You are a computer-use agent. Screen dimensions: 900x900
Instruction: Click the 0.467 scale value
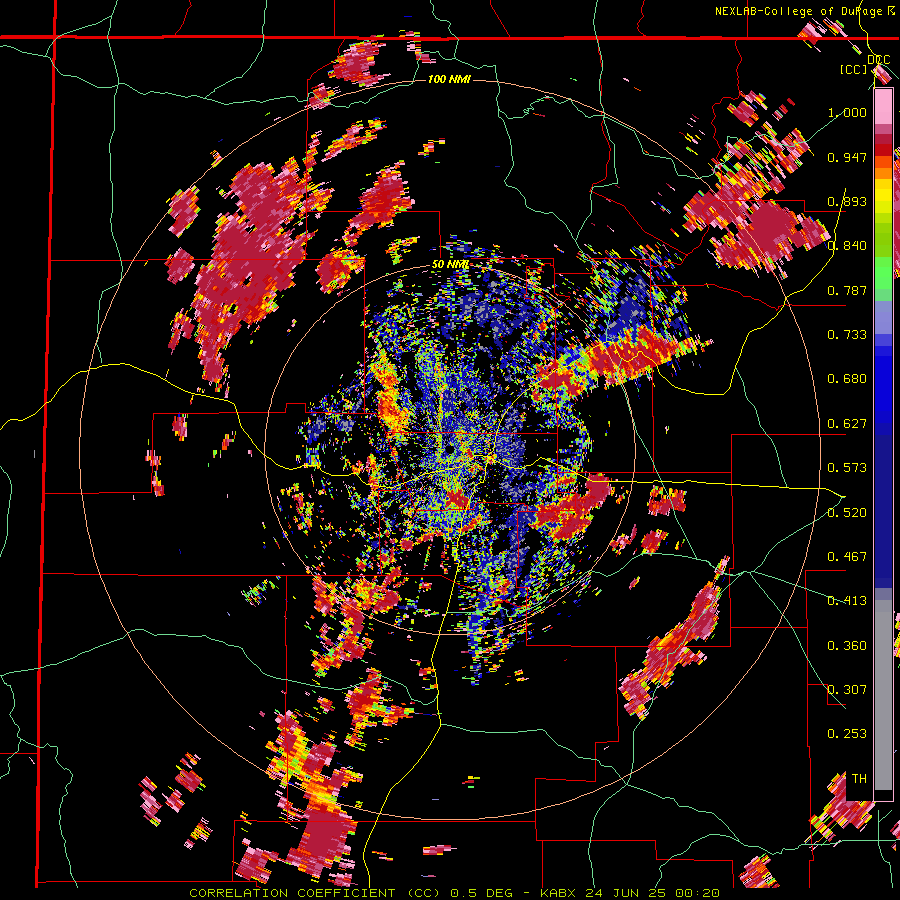[847, 557]
